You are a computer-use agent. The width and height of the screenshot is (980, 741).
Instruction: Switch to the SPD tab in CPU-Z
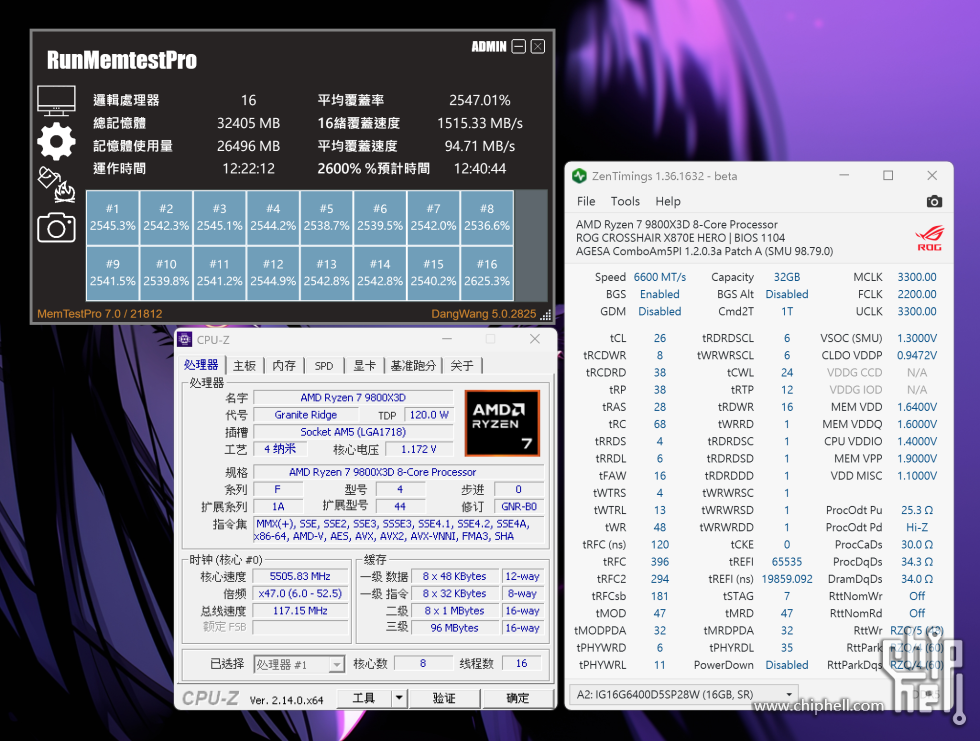pyautogui.click(x=324, y=366)
